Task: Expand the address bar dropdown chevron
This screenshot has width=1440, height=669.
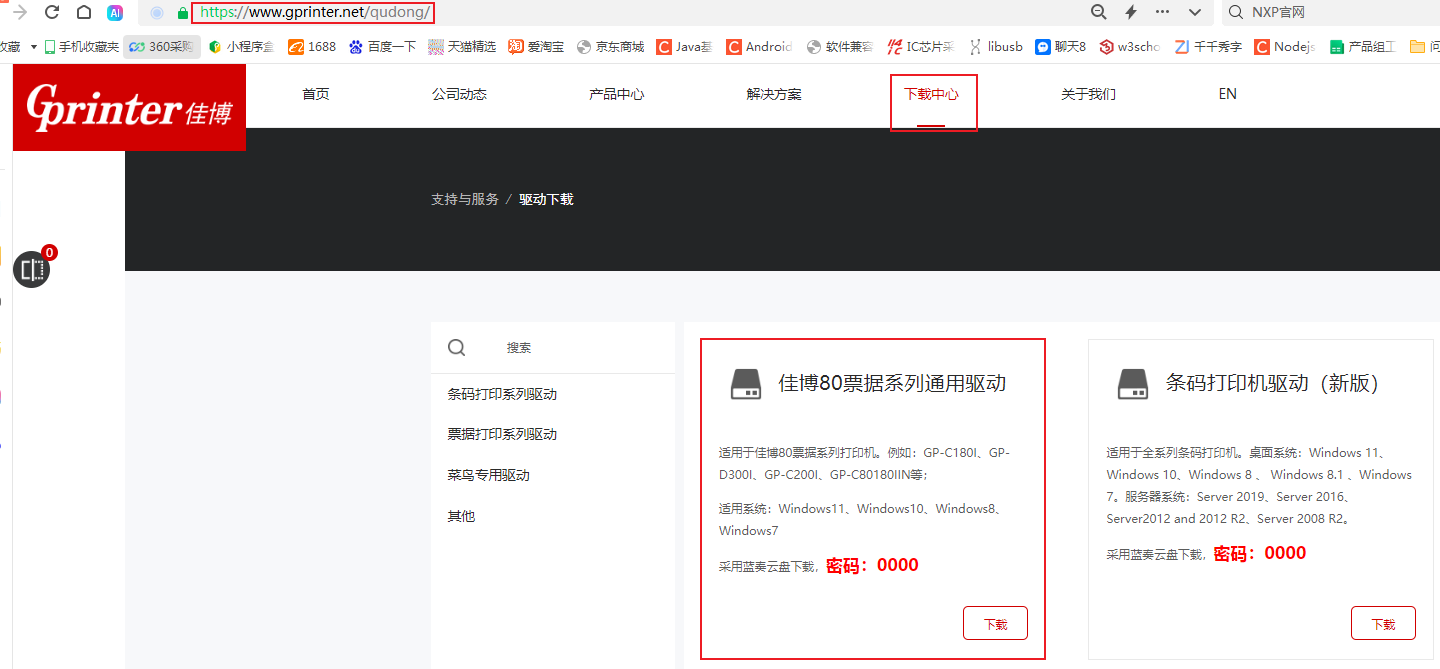Action: click(1194, 12)
